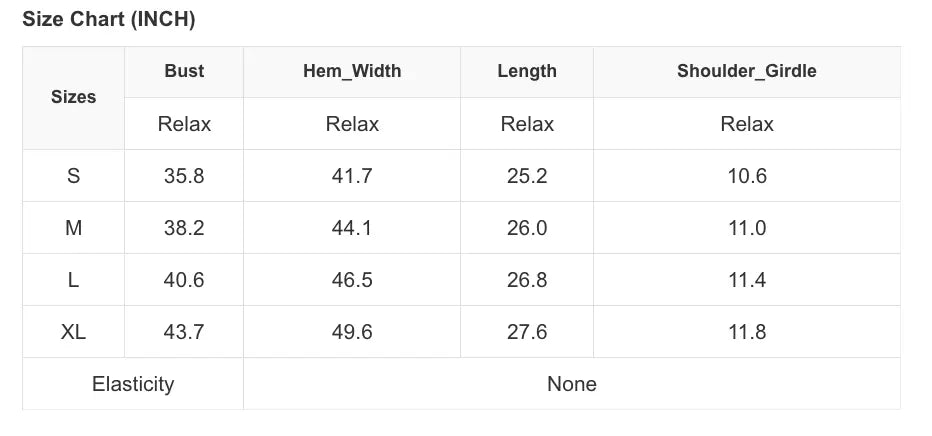Select the Shoulder_Girdle column header
The width and height of the screenshot is (932, 436).
coord(747,71)
